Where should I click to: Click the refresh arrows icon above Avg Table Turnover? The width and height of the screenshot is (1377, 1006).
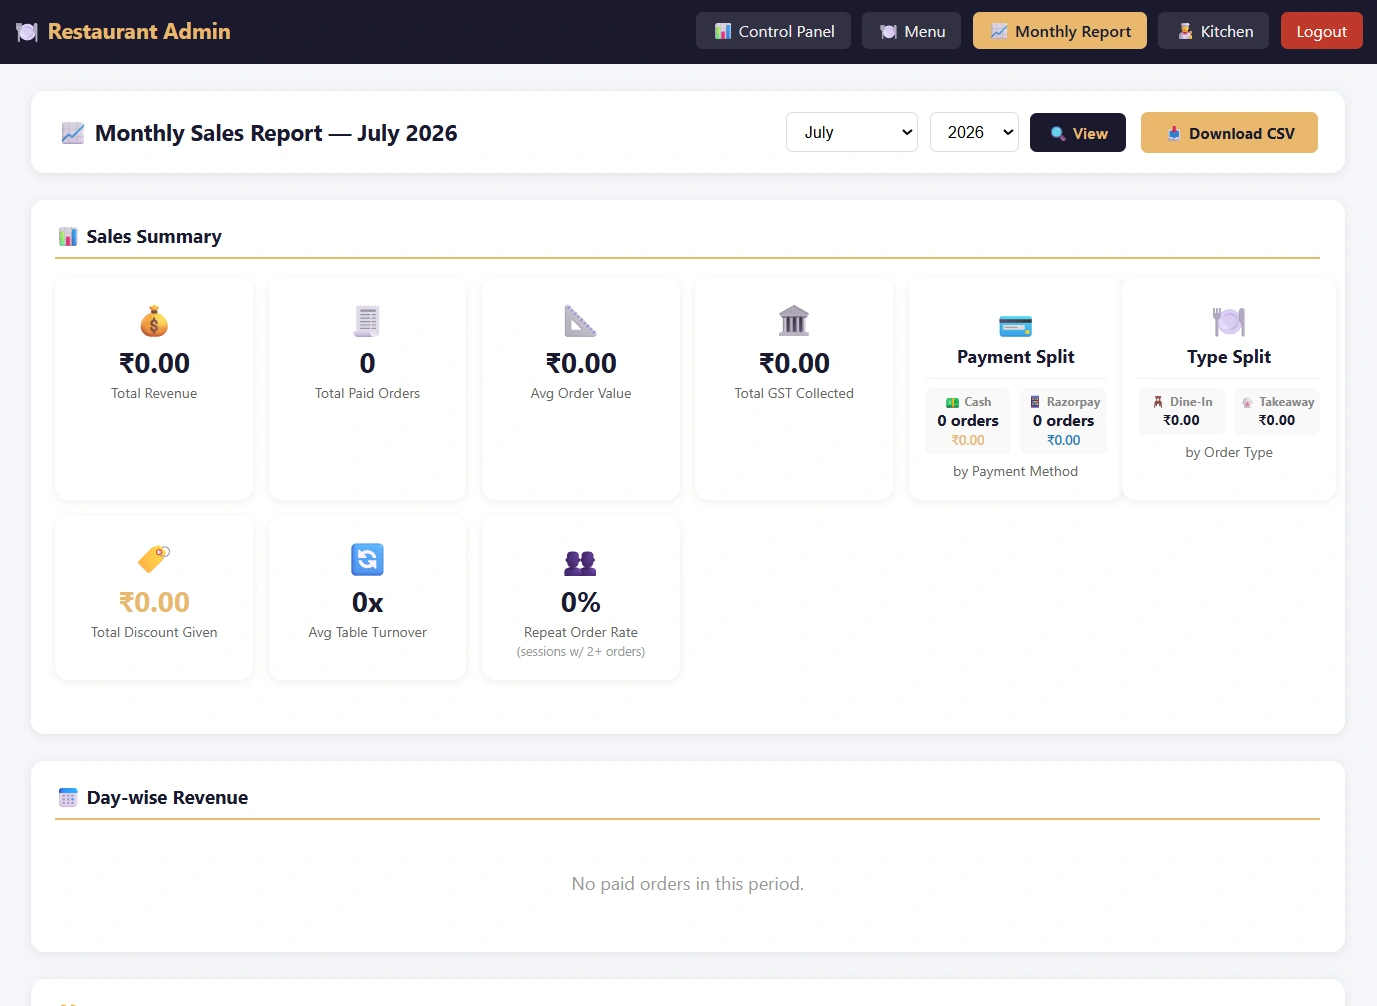click(x=367, y=559)
